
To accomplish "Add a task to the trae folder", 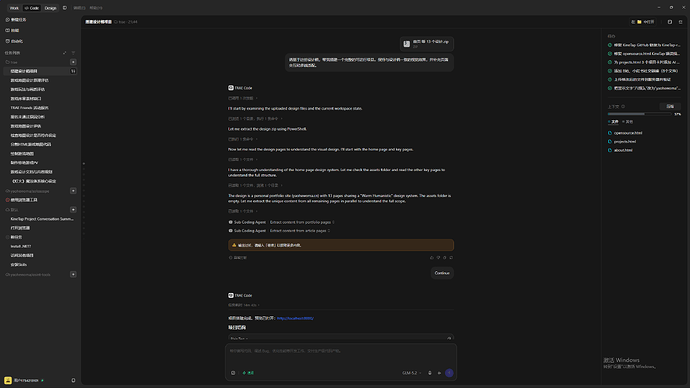I will click(73, 62).
